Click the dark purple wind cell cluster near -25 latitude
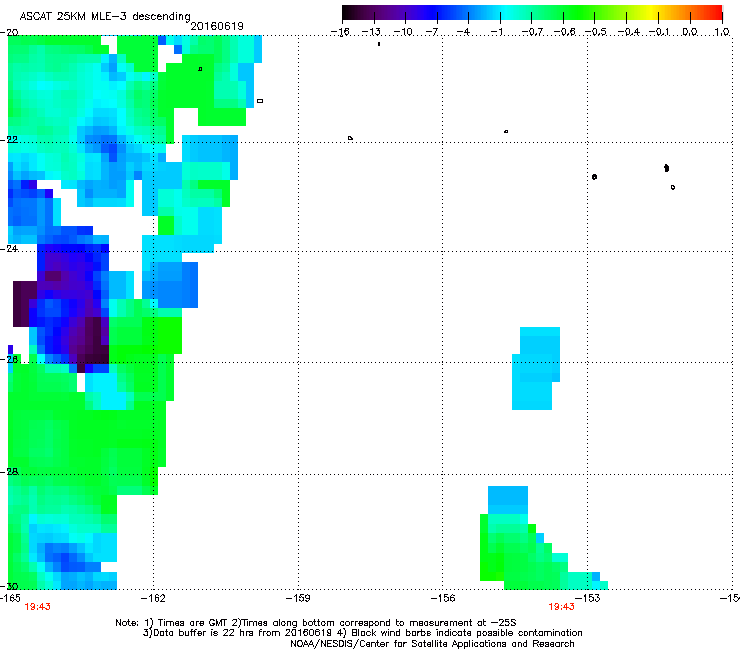 point(71,307)
